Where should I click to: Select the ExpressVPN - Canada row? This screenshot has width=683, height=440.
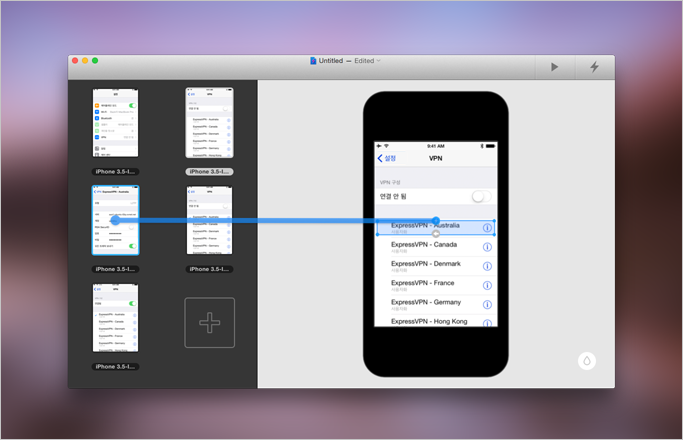pos(436,247)
